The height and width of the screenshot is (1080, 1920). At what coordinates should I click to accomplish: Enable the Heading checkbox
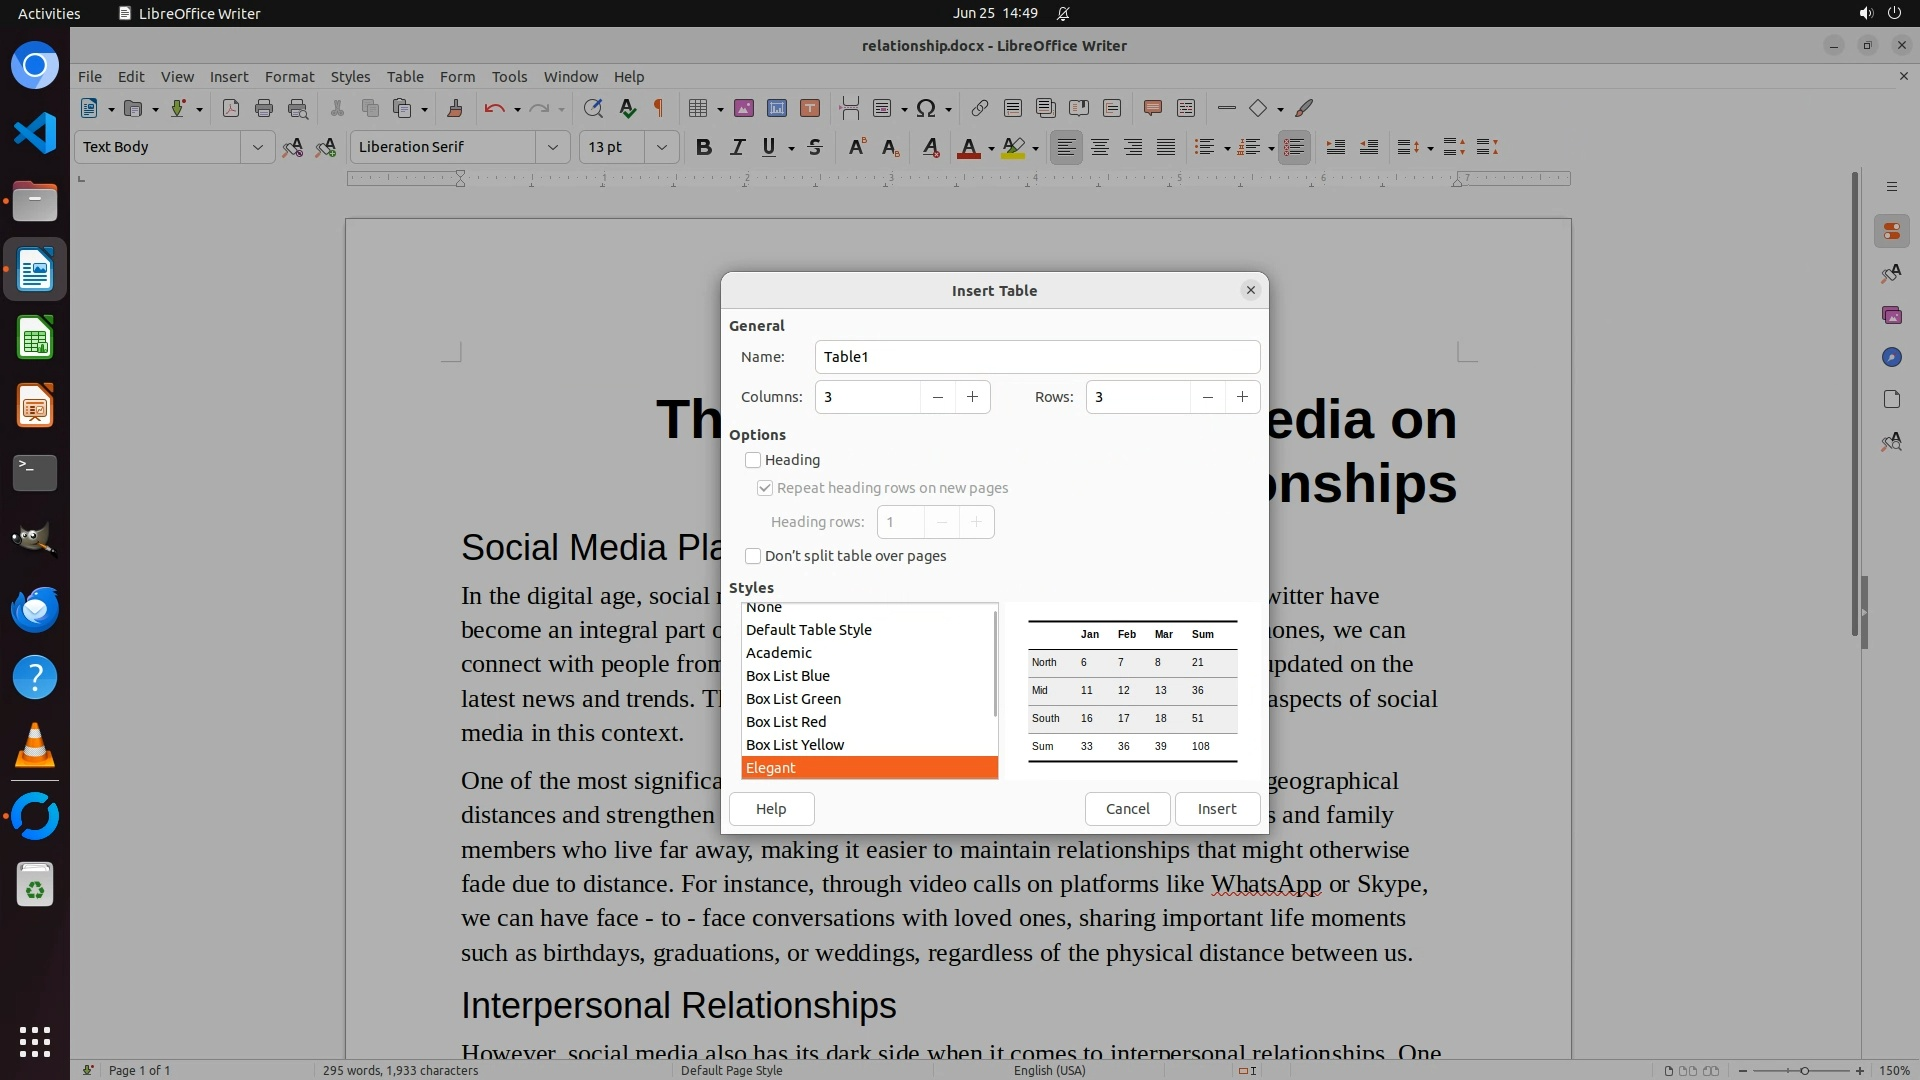pyautogui.click(x=753, y=460)
